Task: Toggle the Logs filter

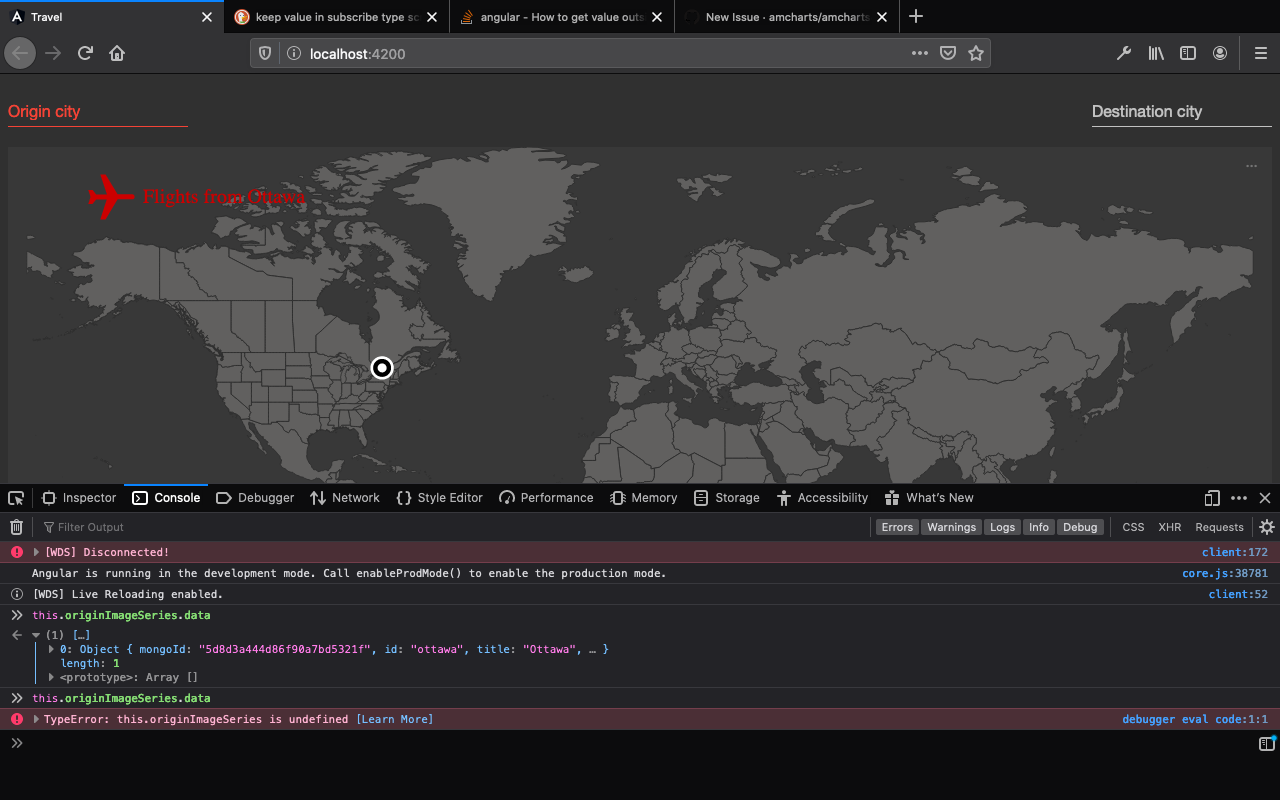Action: 1003,527
